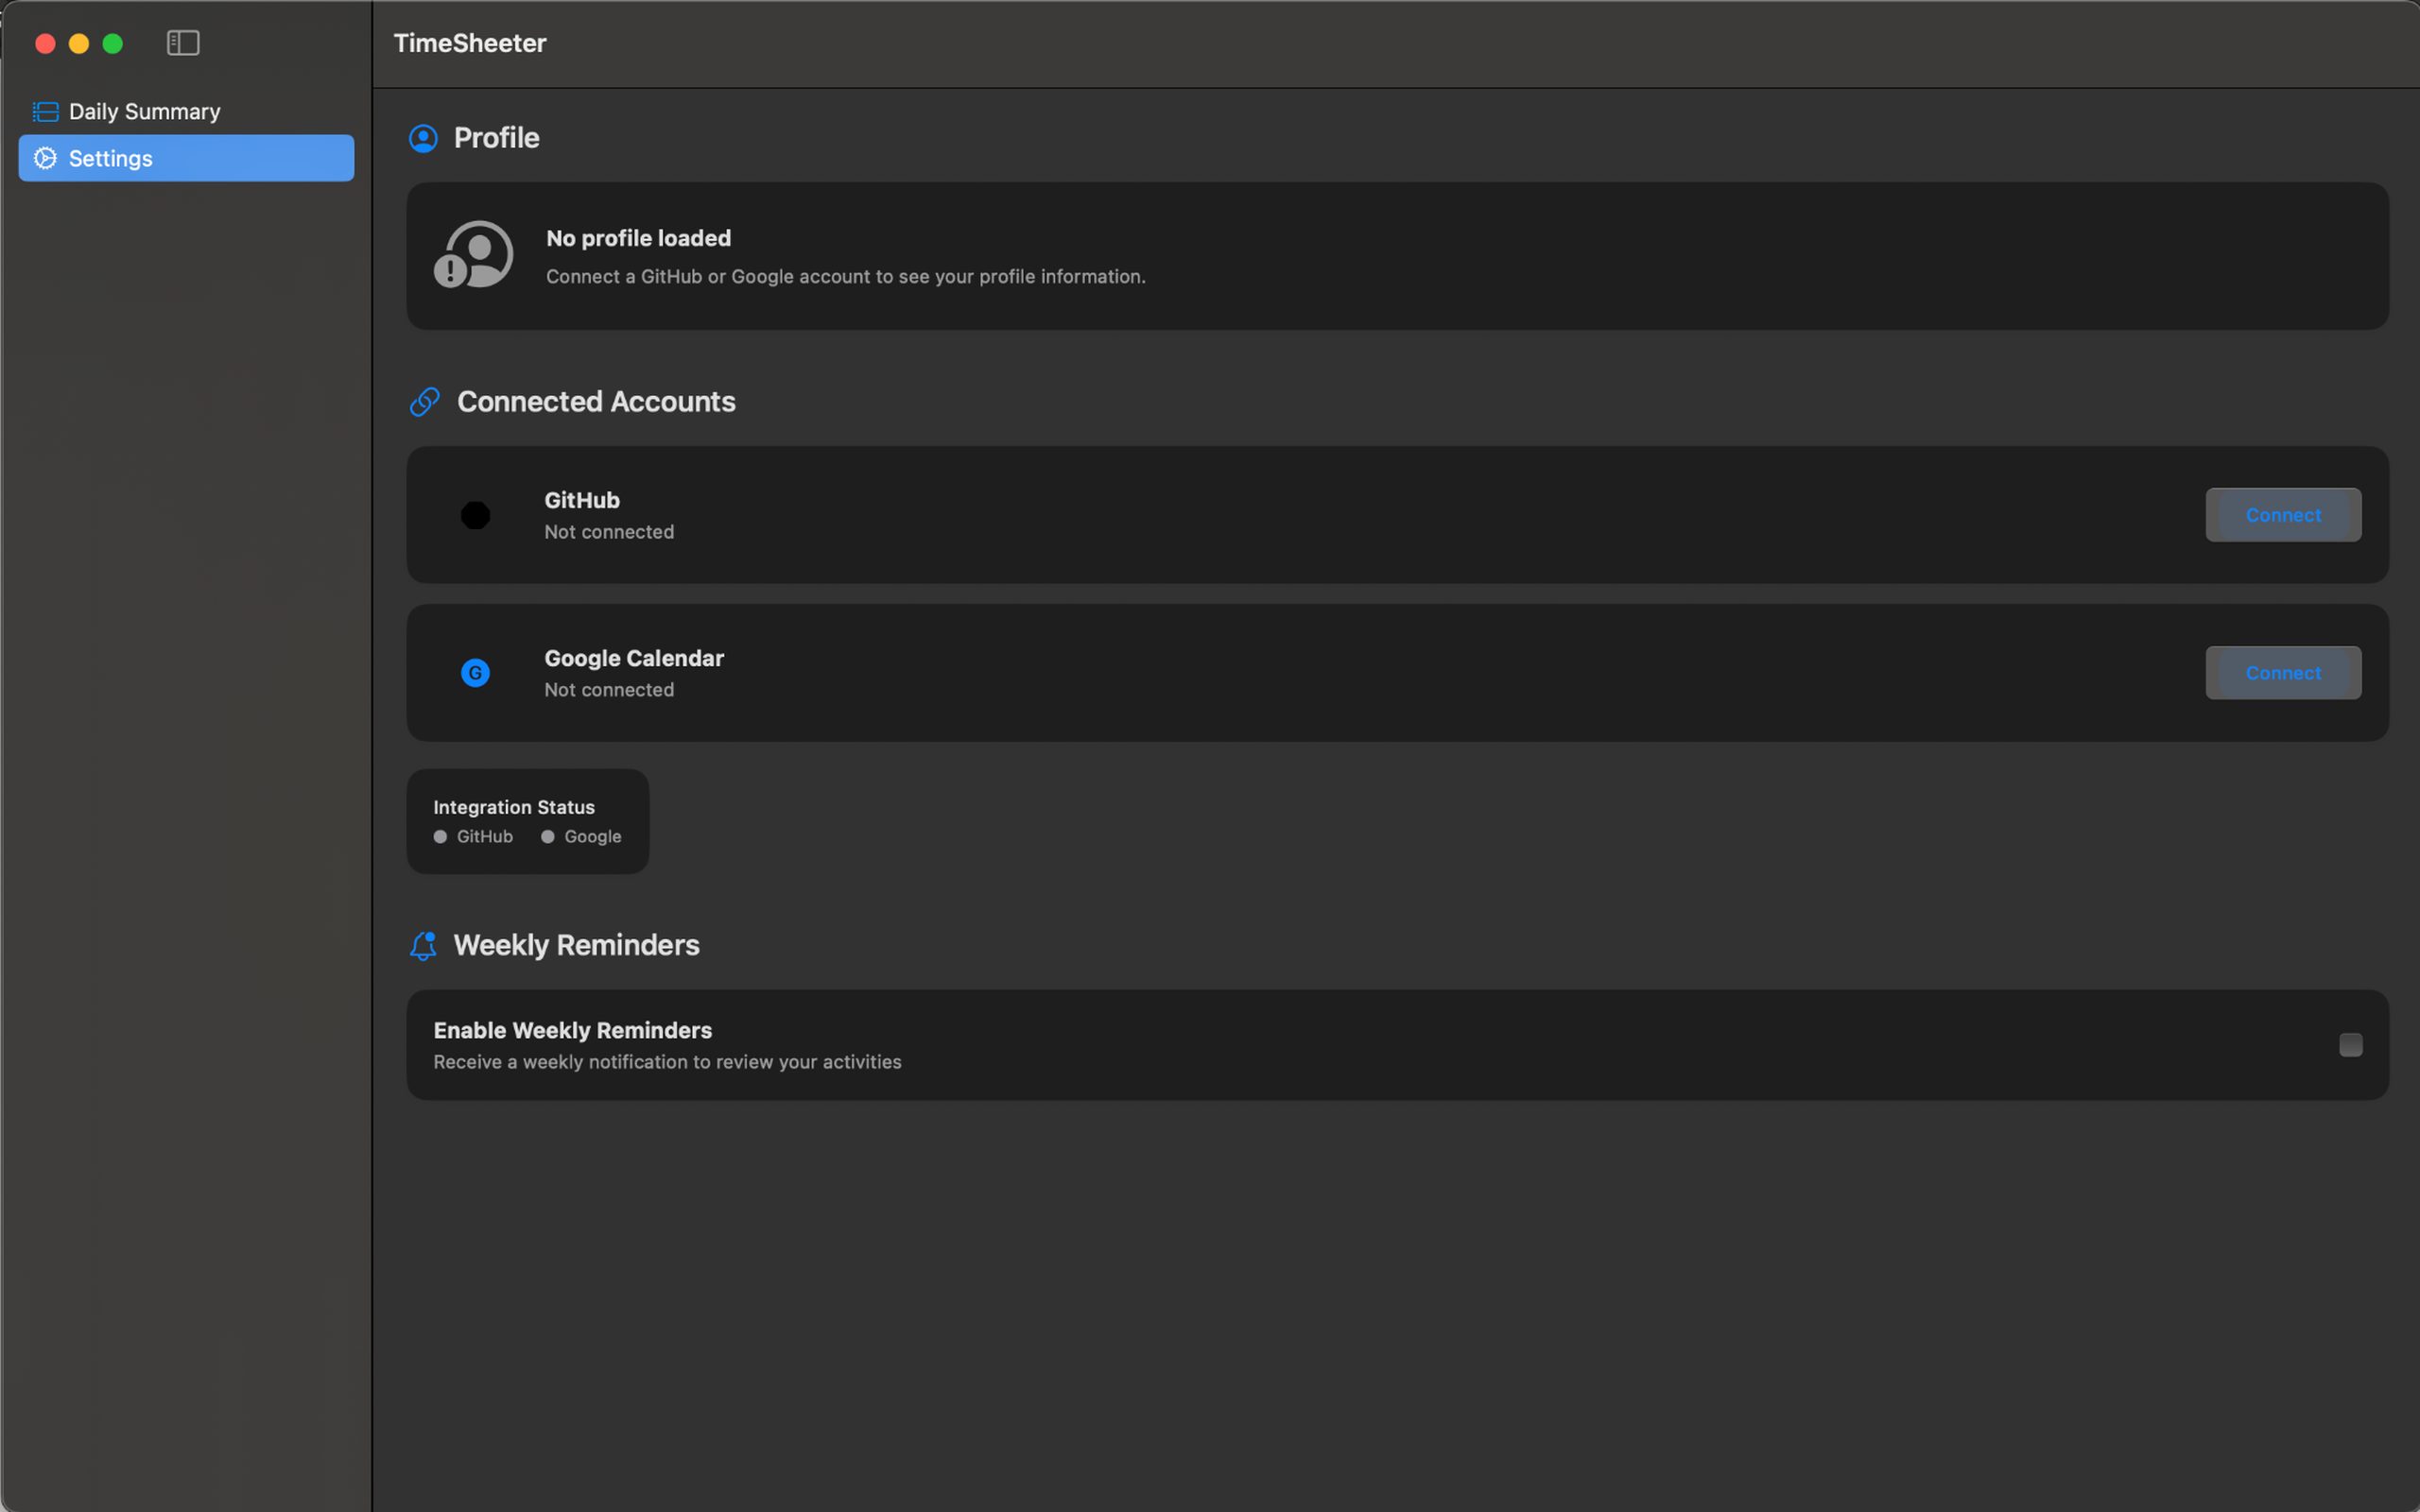Viewport: 2420px width, 1512px height.
Task: Select Settings in sidebar
Action: (186, 158)
